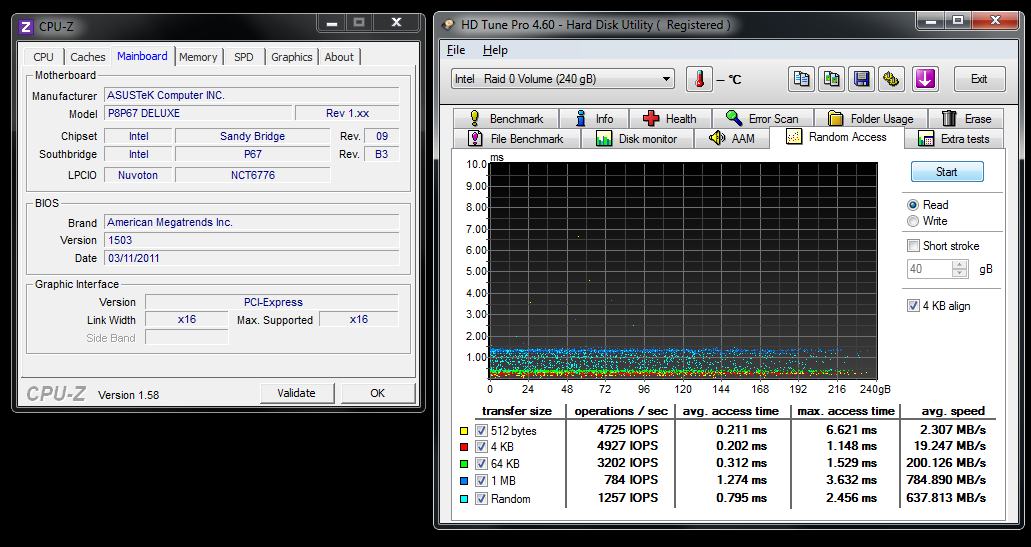This screenshot has width=1031, height=547.
Task: Enable the Short stroke checkbox
Action: (x=913, y=246)
